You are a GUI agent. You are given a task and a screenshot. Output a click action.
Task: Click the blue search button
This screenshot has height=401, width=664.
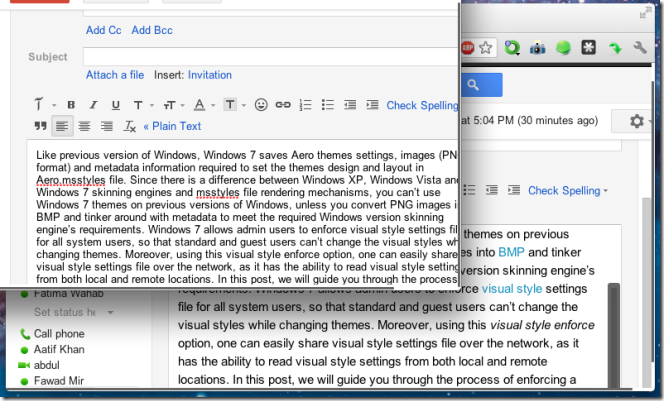pyautogui.click(x=481, y=85)
